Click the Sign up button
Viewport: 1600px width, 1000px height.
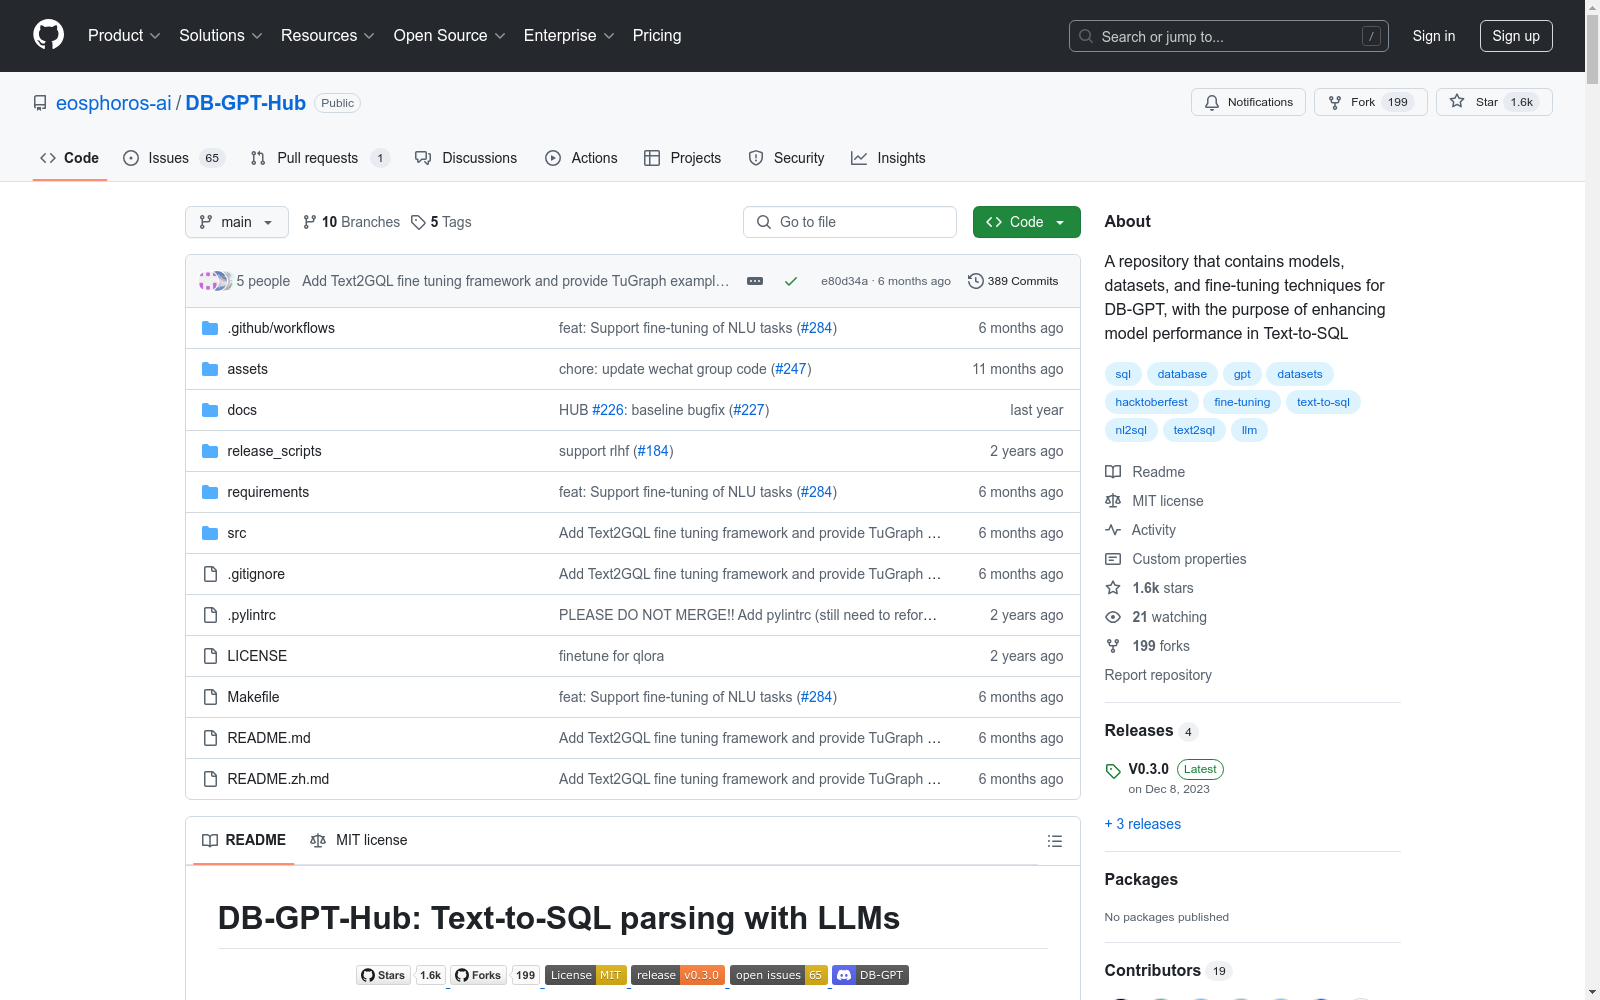click(x=1516, y=36)
